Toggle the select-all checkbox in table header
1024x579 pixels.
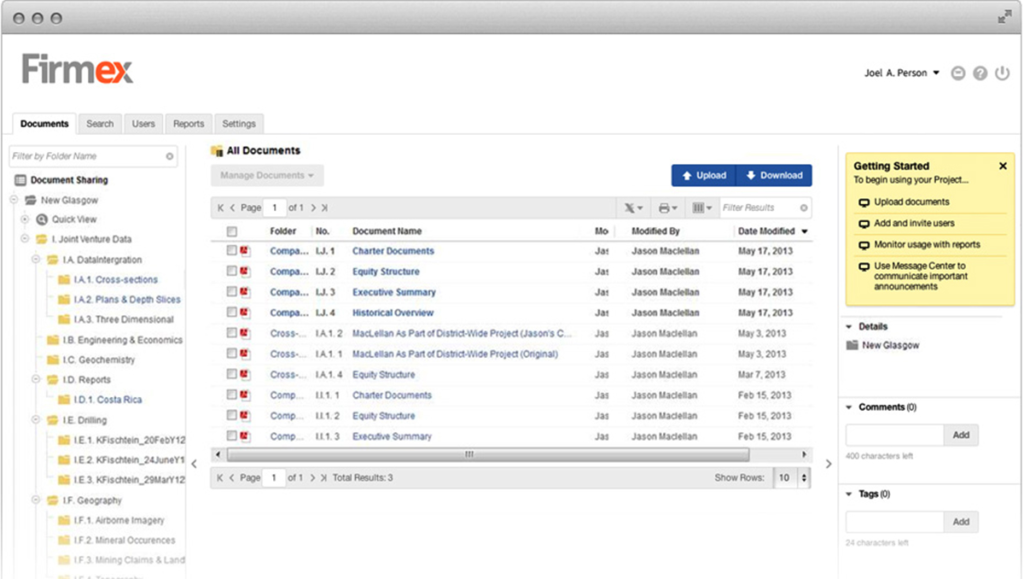coord(232,231)
